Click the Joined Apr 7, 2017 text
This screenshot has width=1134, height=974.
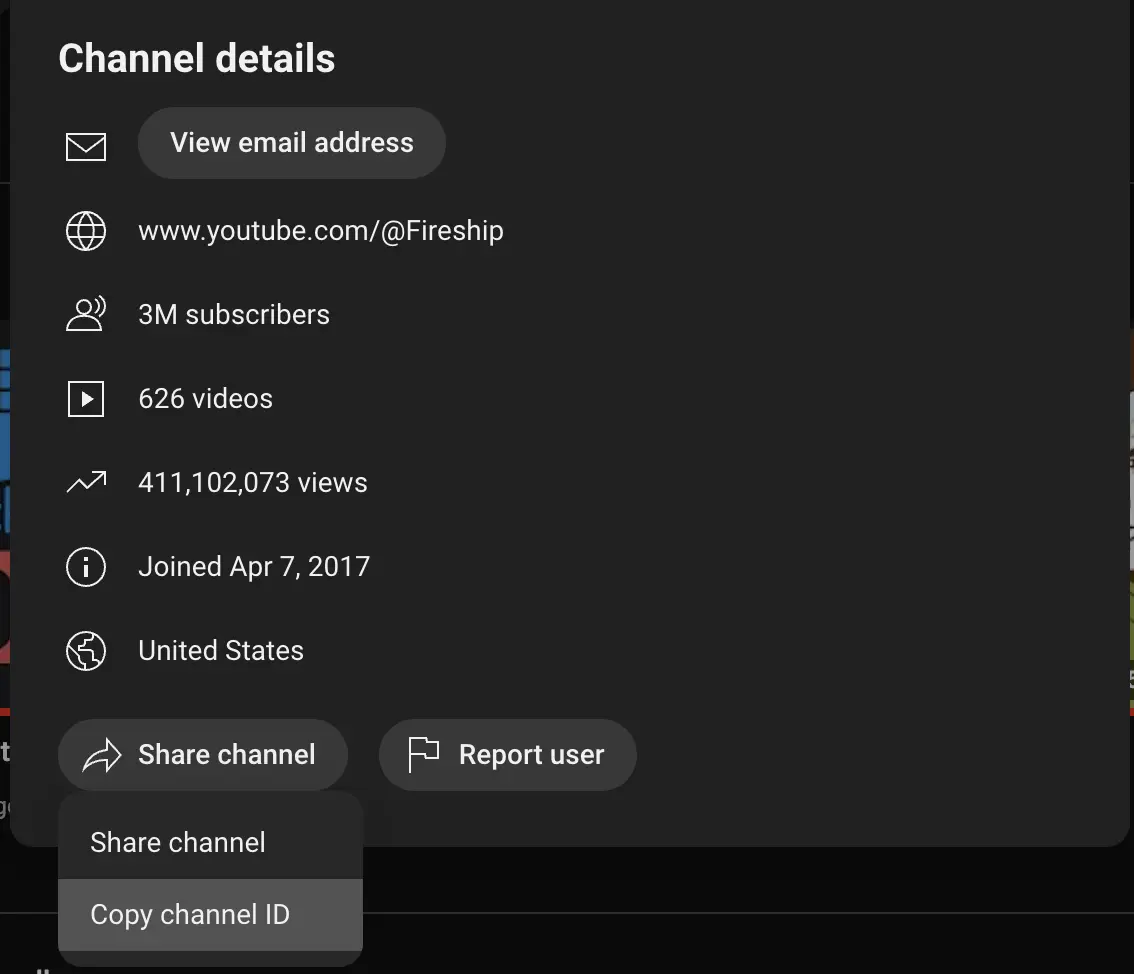click(255, 566)
